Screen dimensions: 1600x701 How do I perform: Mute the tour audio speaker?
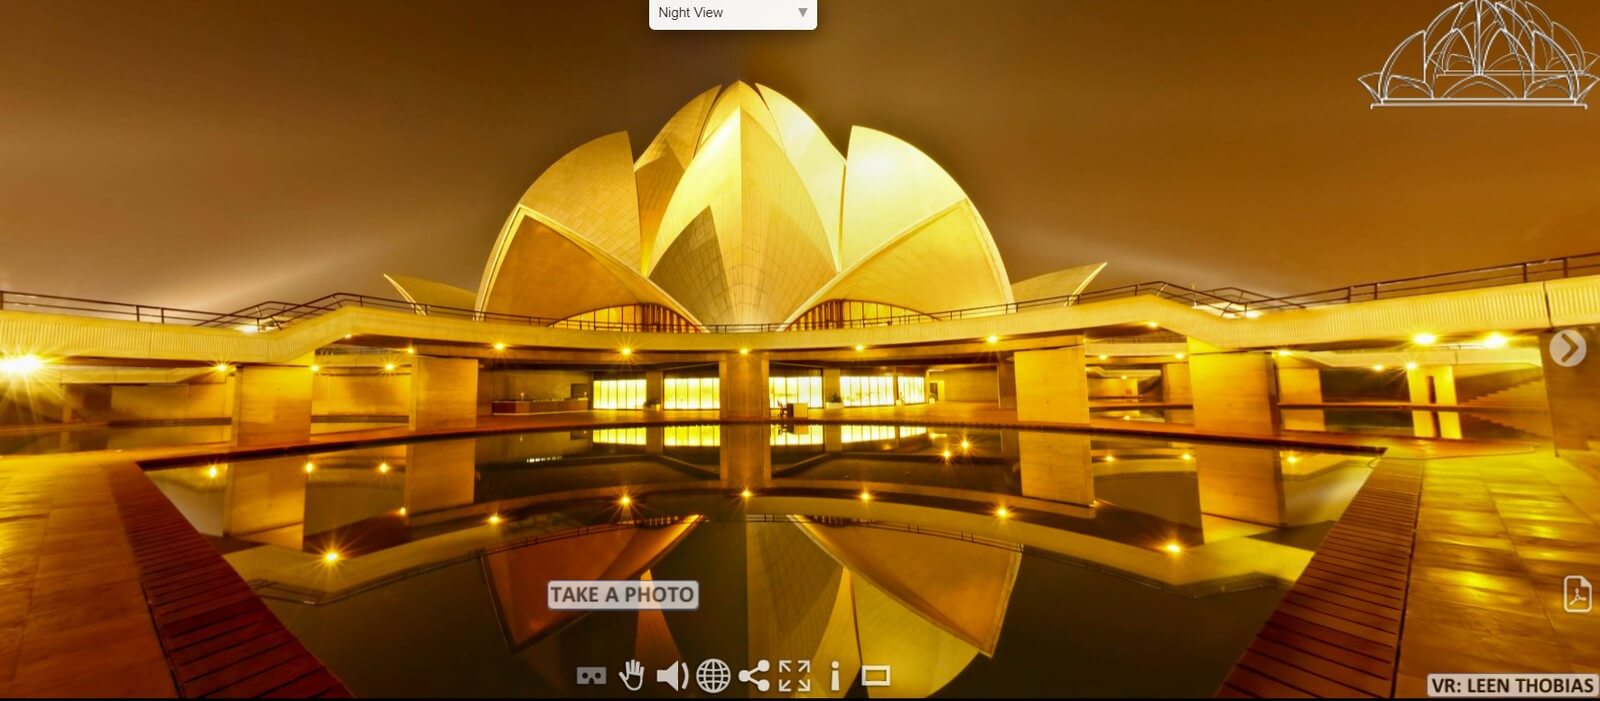671,677
